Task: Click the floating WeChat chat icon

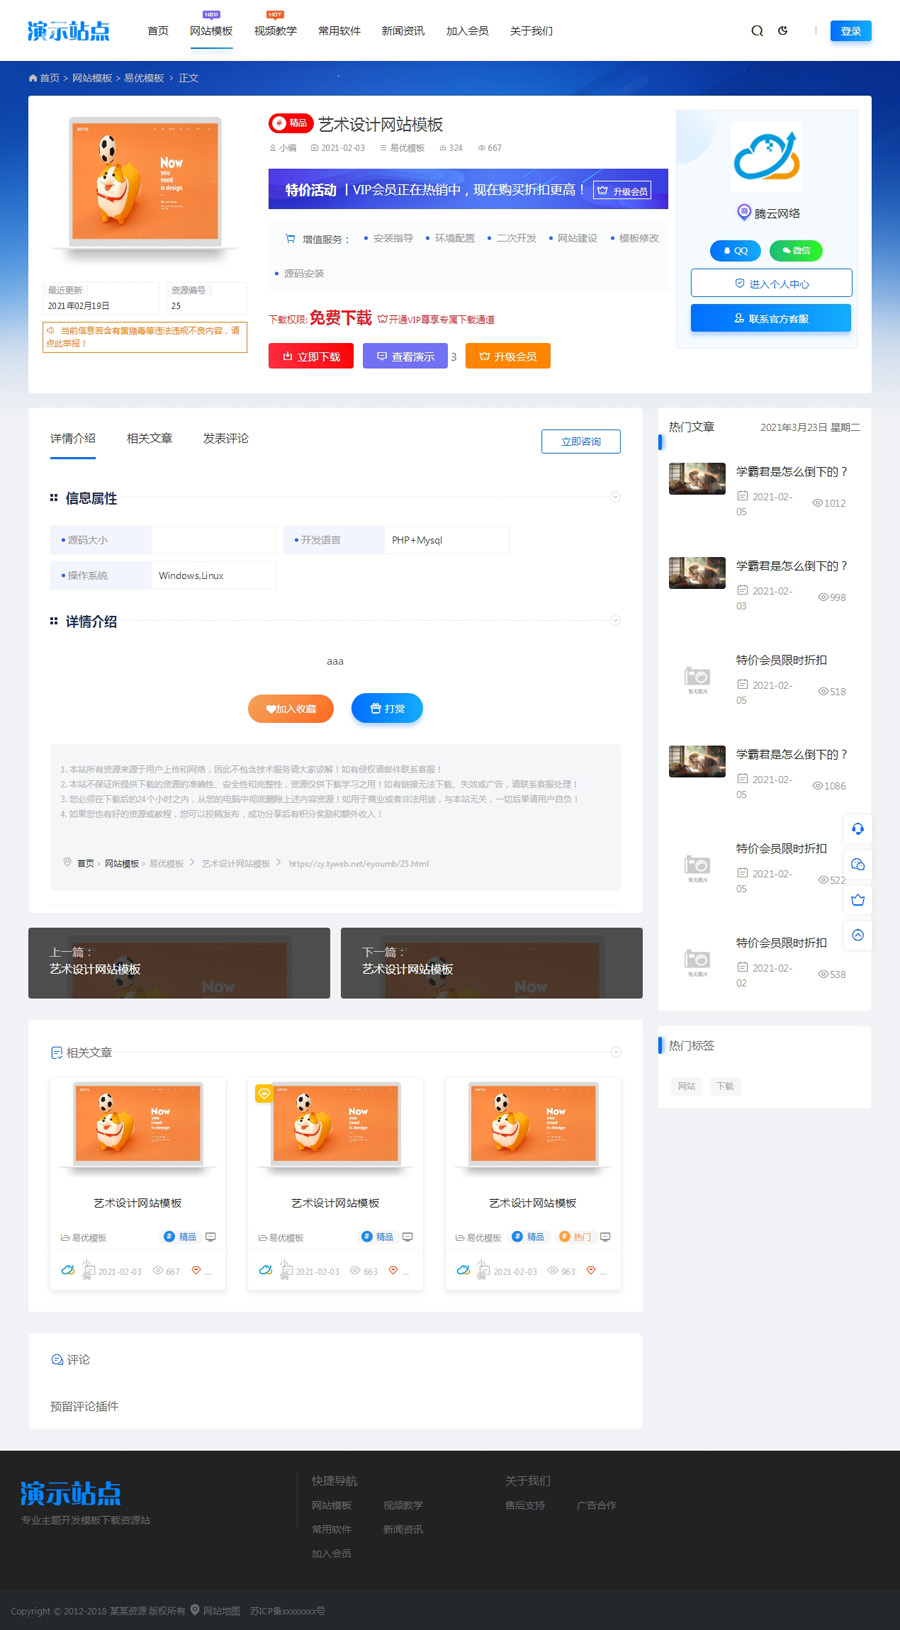Action: click(x=857, y=865)
